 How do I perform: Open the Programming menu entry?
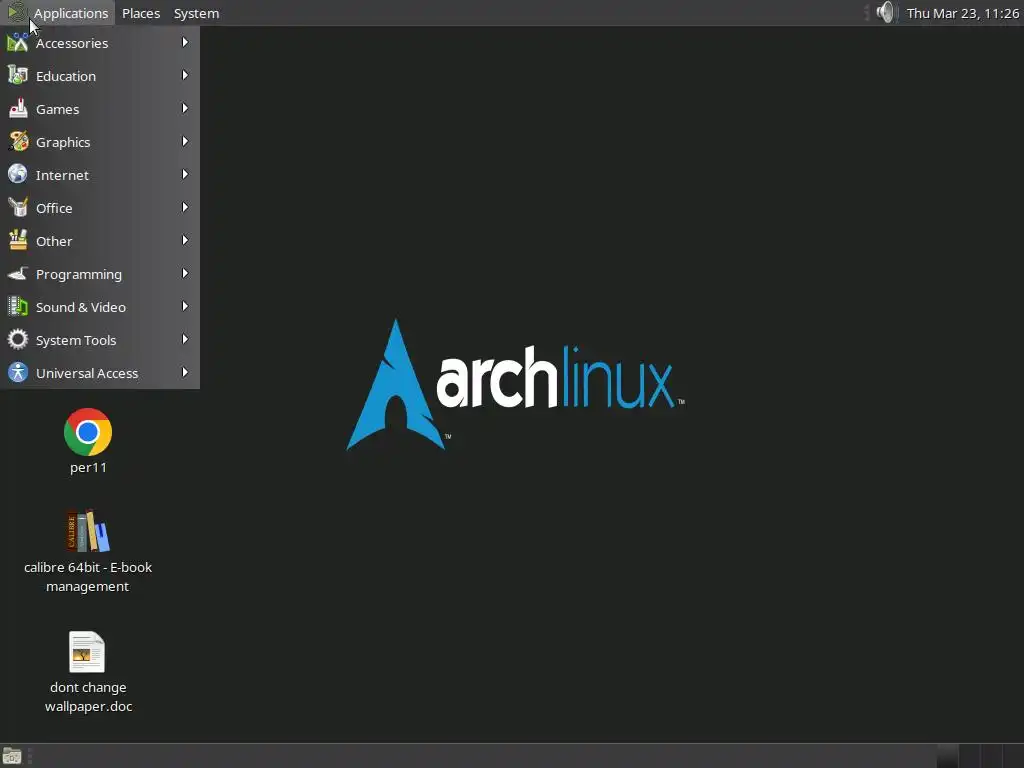pos(100,274)
